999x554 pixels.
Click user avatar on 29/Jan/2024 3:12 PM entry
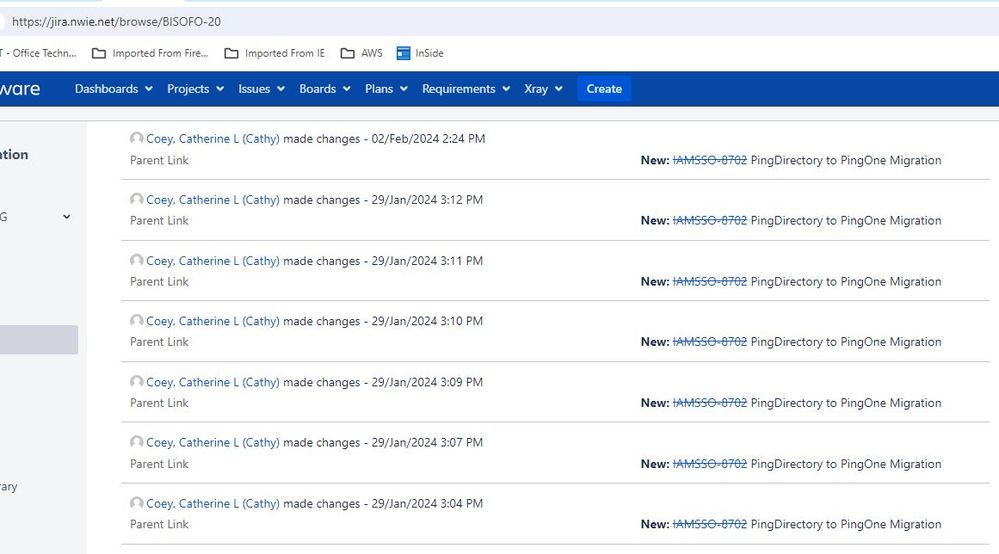tap(136, 199)
